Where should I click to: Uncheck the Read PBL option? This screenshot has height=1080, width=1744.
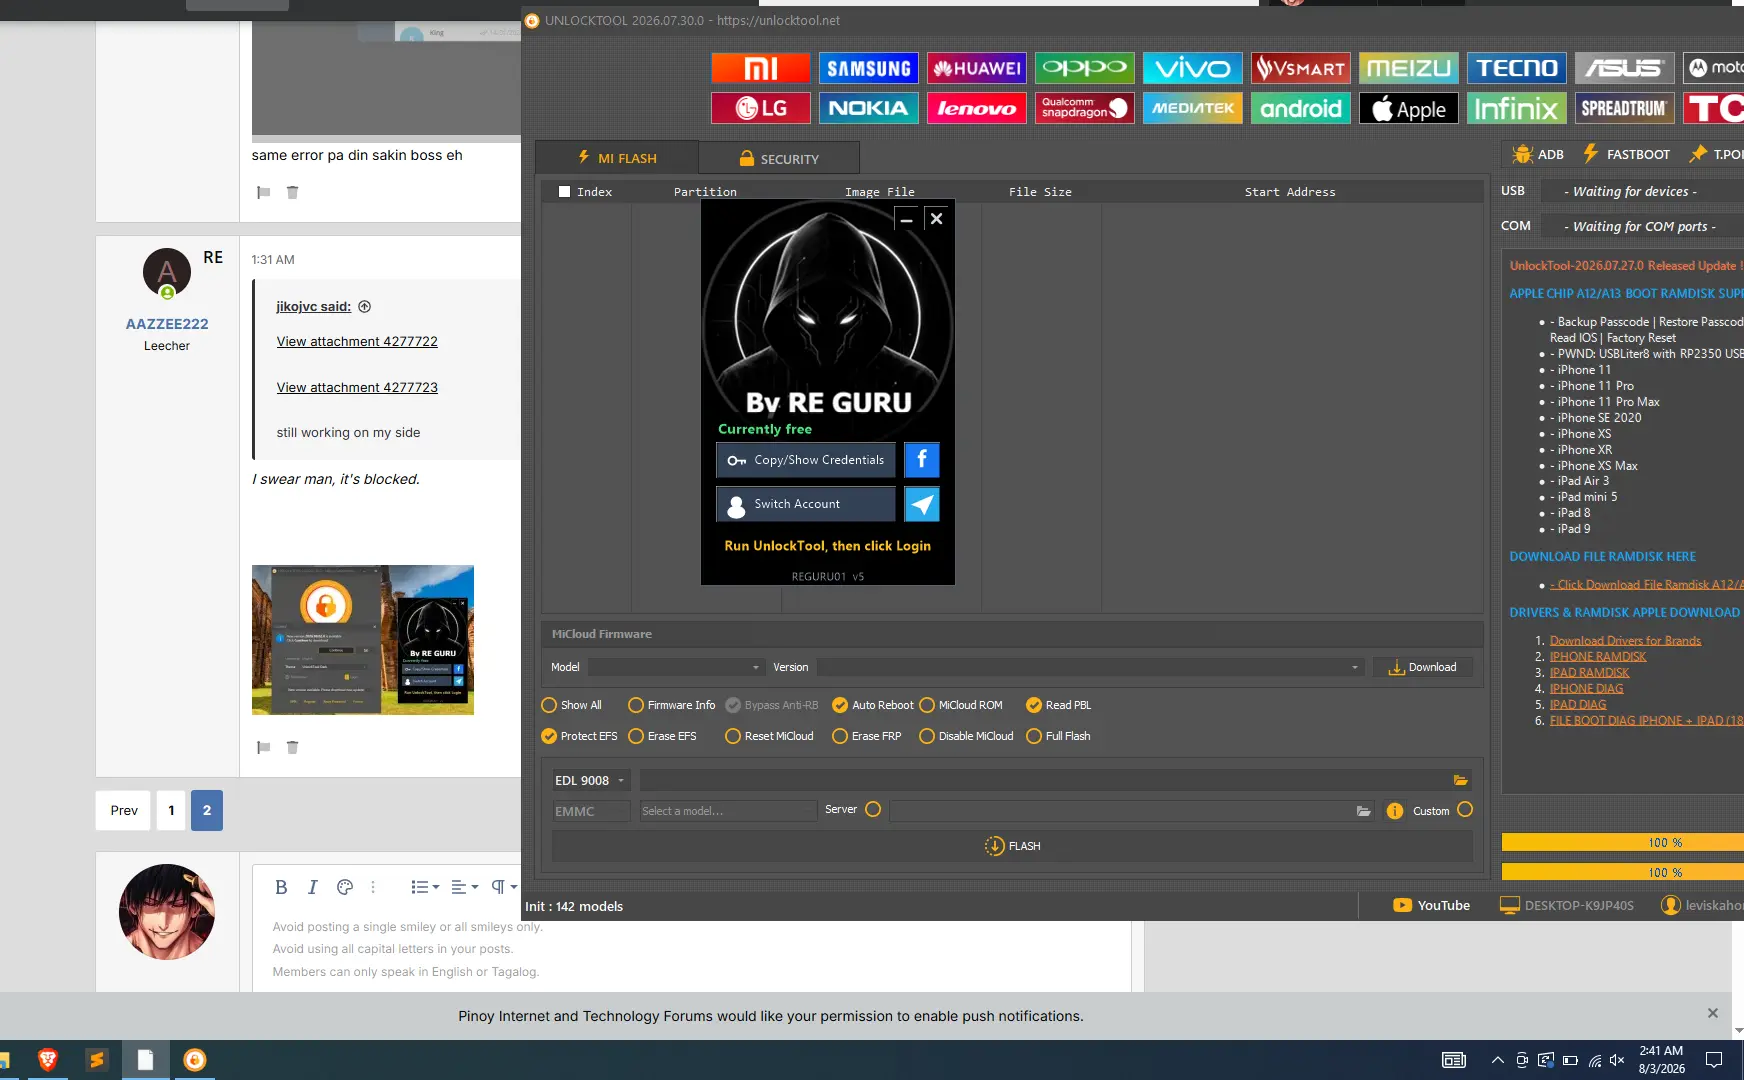[1059, 705]
